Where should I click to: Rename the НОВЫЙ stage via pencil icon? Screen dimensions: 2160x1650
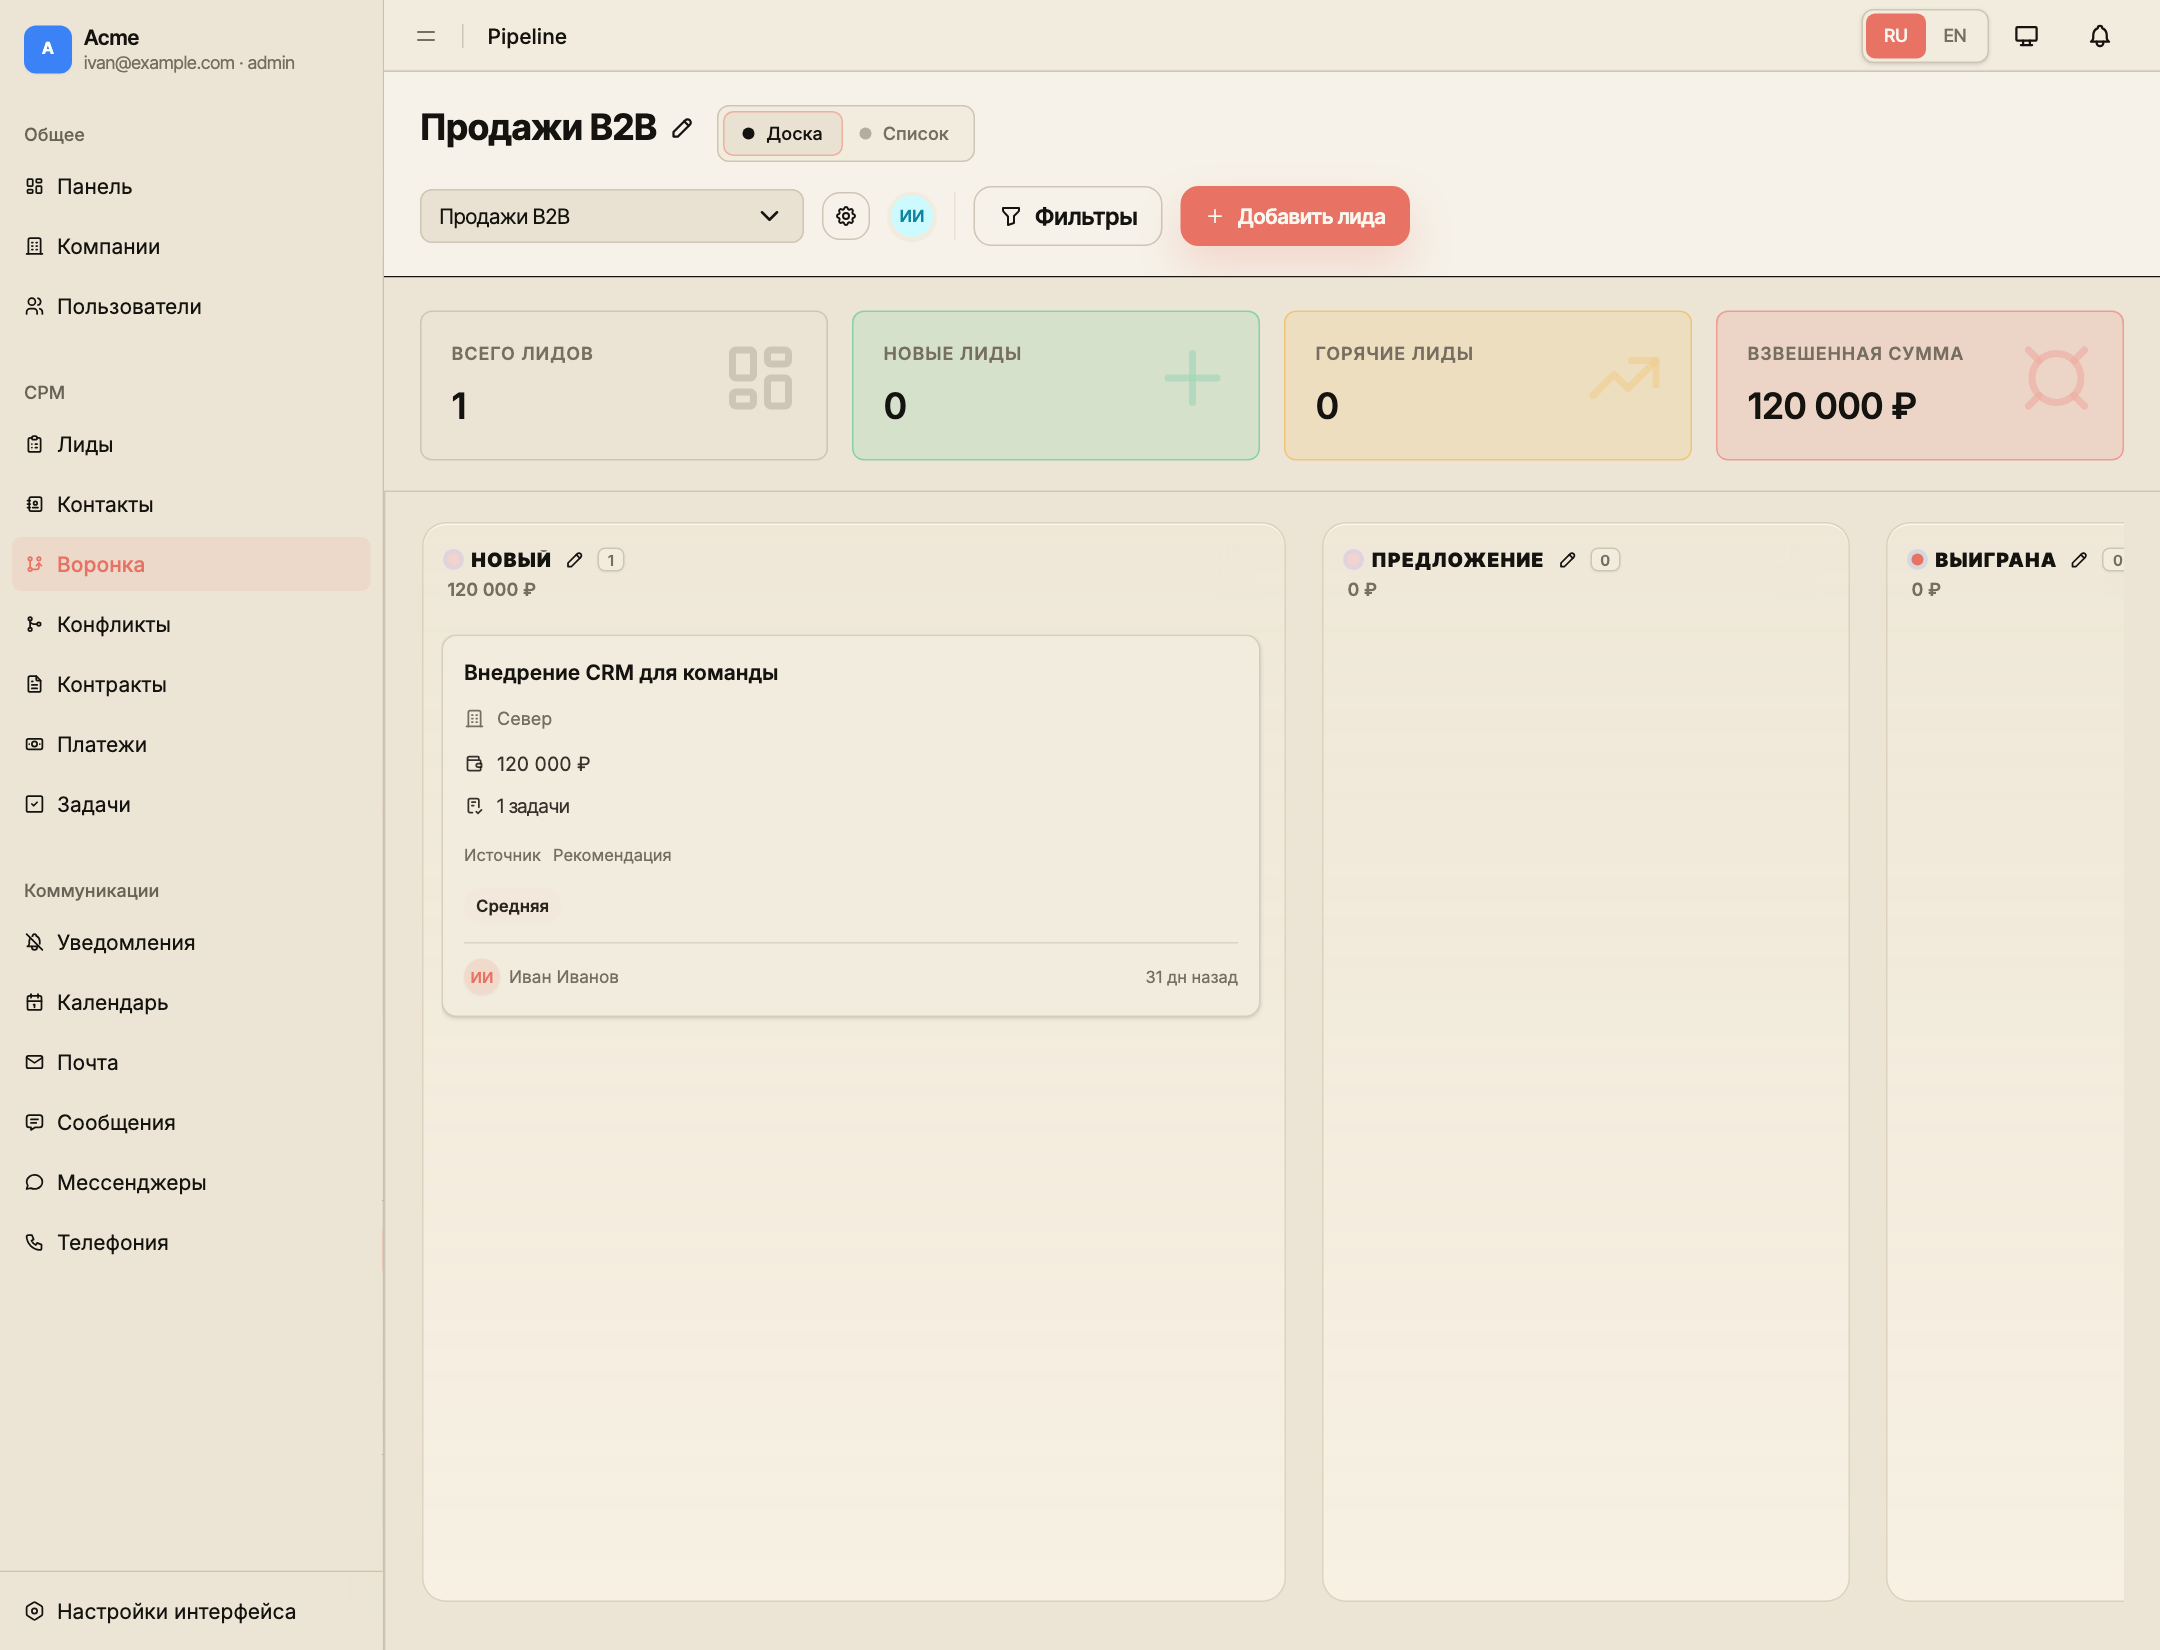[574, 560]
